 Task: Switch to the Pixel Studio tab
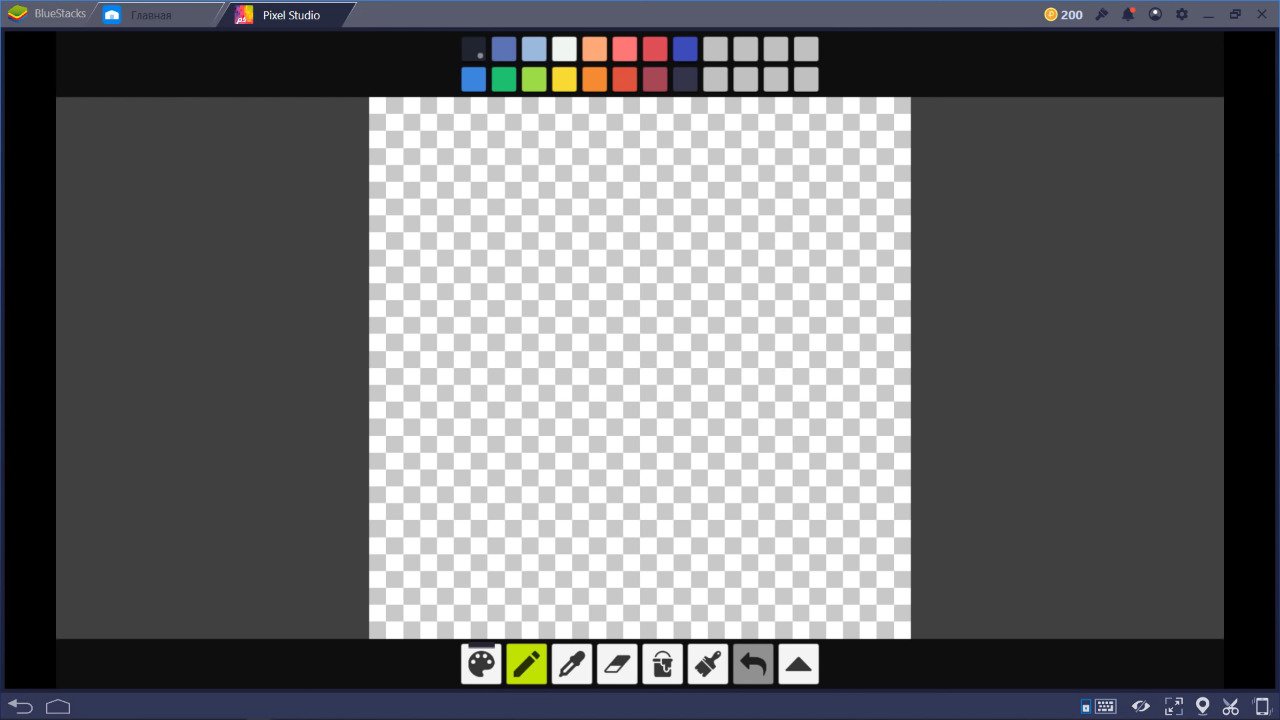[290, 15]
